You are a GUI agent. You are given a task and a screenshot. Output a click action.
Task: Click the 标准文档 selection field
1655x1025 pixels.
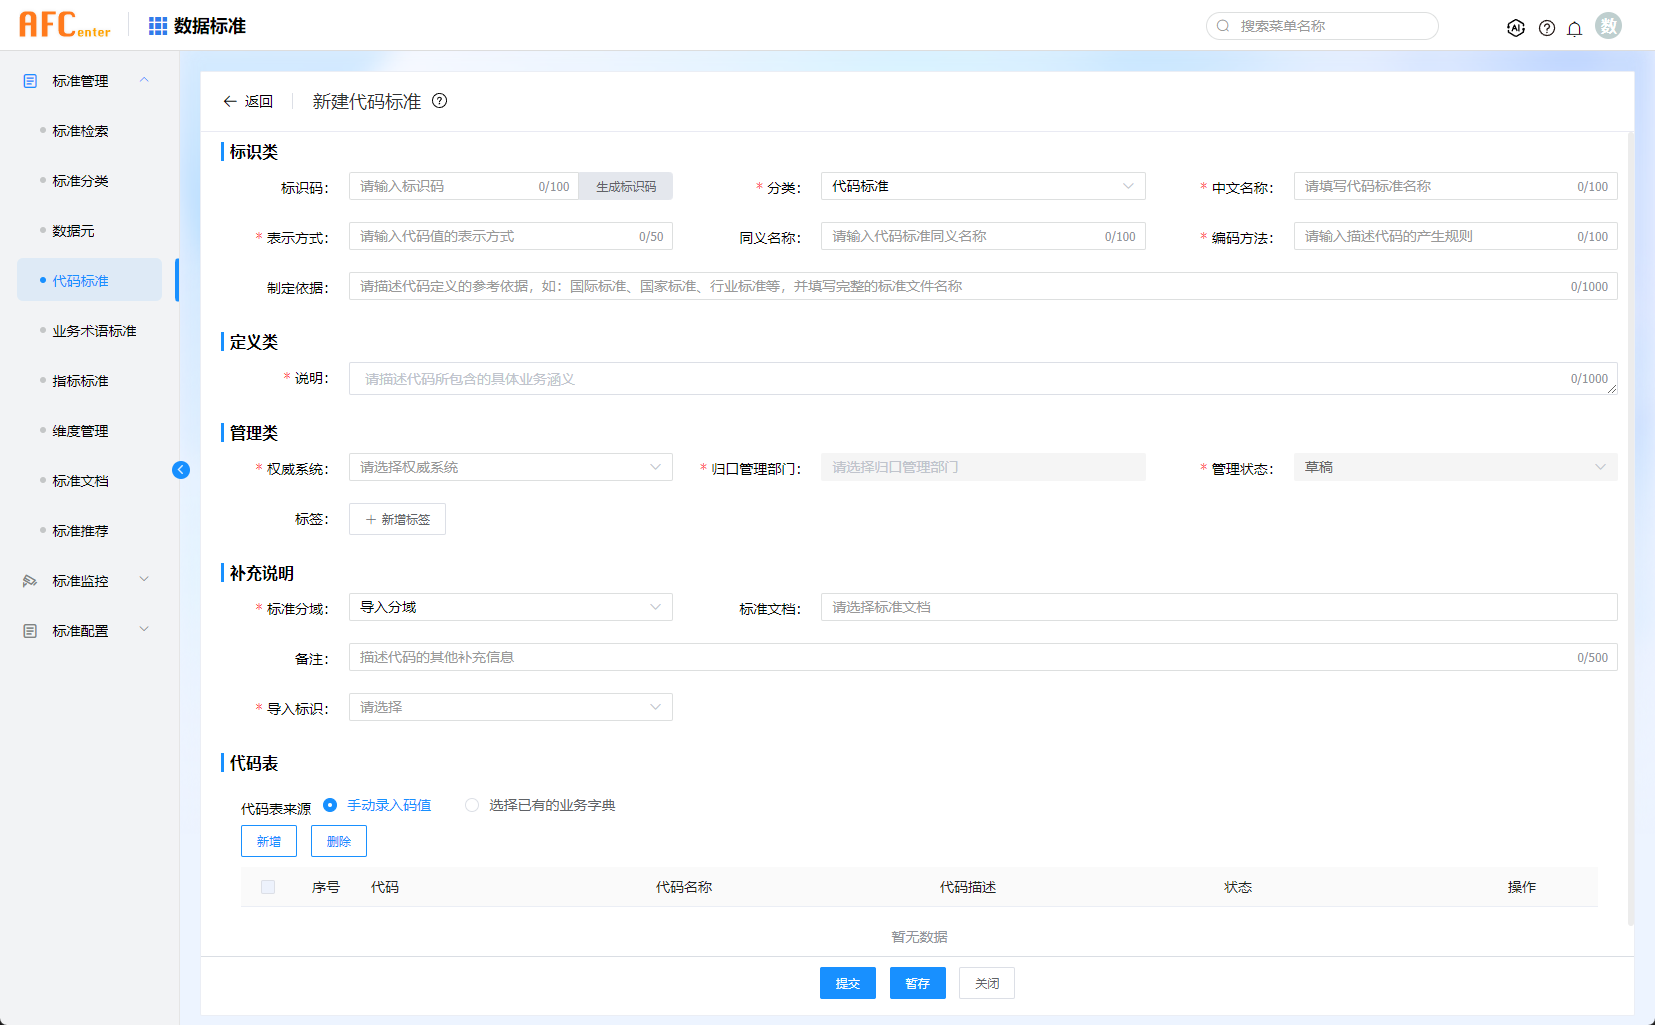point(1219,607)
